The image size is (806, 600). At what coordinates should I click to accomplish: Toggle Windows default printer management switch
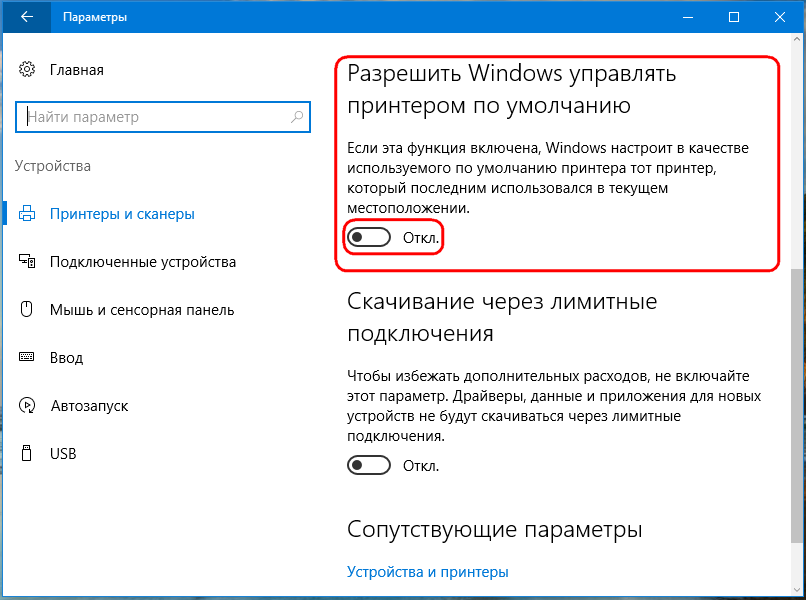[369, 238]
